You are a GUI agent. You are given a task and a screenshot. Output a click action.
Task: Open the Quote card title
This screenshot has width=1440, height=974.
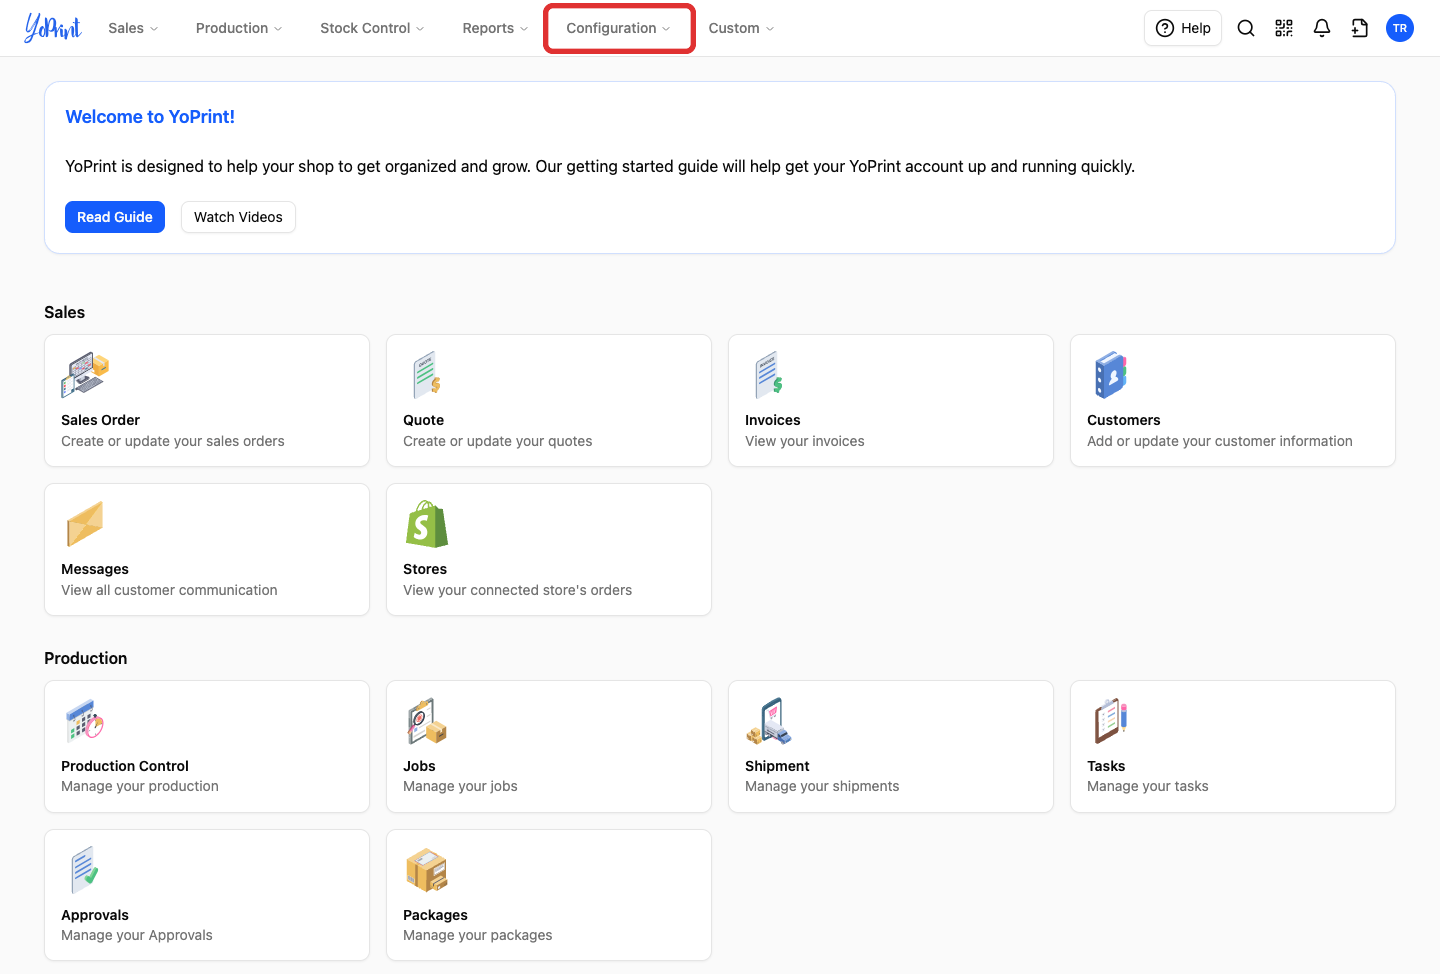coord(423,420)
